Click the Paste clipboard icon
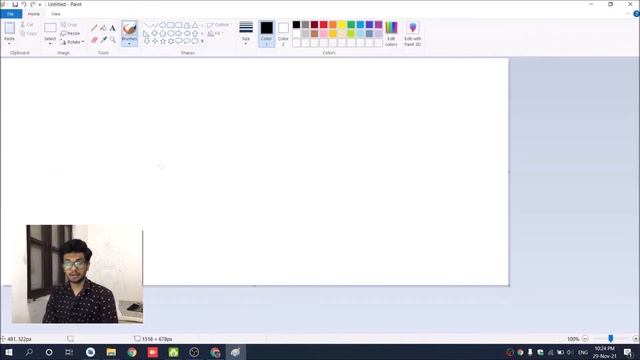This screenshot has width=640, height=360. pyautogui.click(x=9, y=28)
